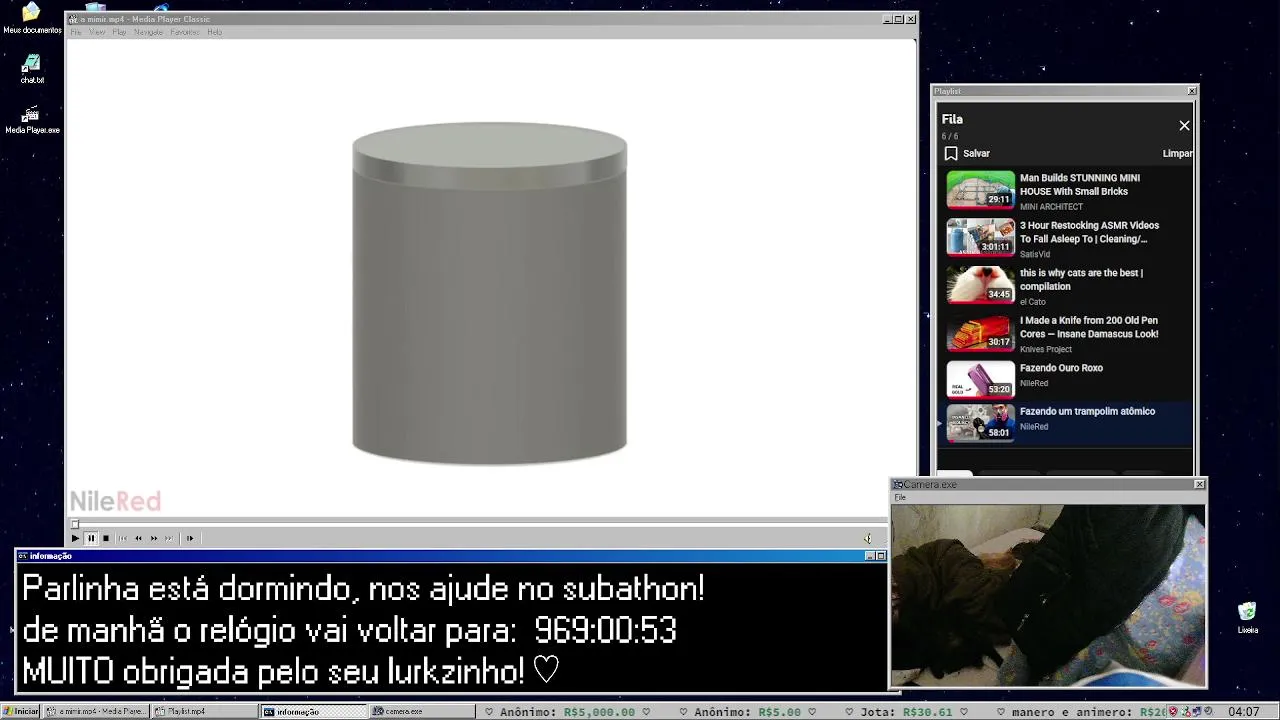Click the Salvar bookmark icon in queue
This screenshot has height=720, width=1280.
pyautogui.click(x=951, y=153)
